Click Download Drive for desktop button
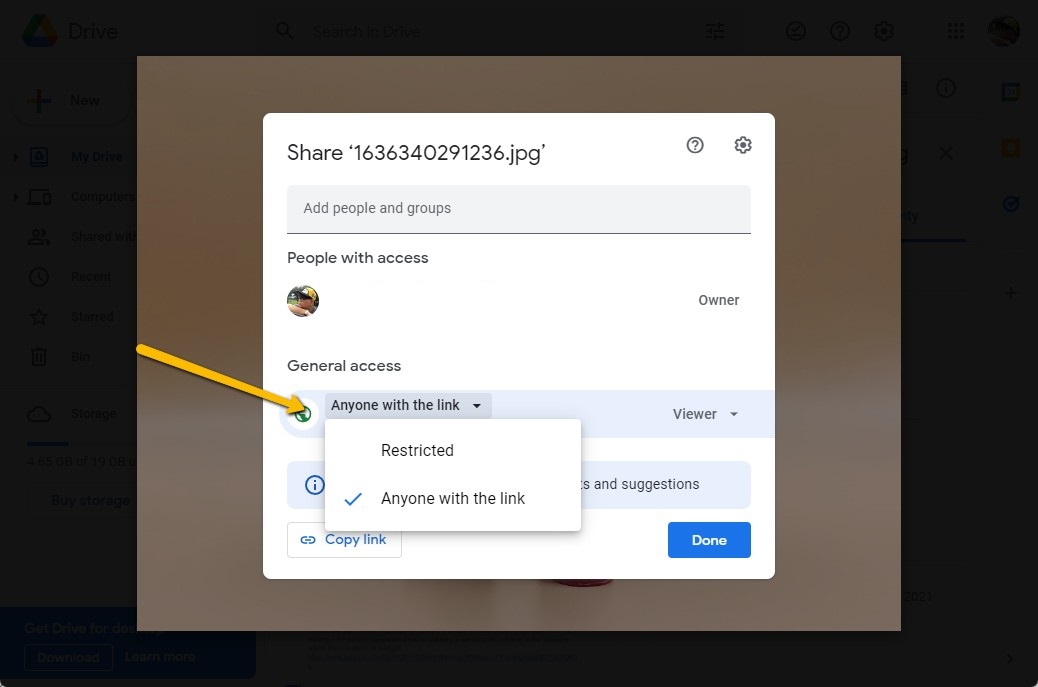1038x687 pixels. pyautogui.click(x=68, y=657)
